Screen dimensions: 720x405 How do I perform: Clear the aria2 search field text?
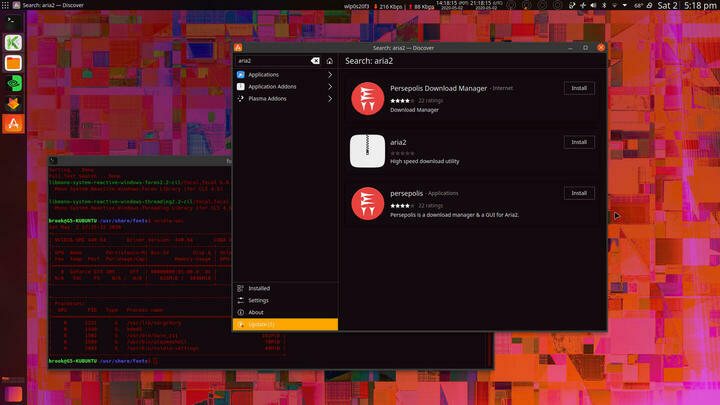click(315, 61)
